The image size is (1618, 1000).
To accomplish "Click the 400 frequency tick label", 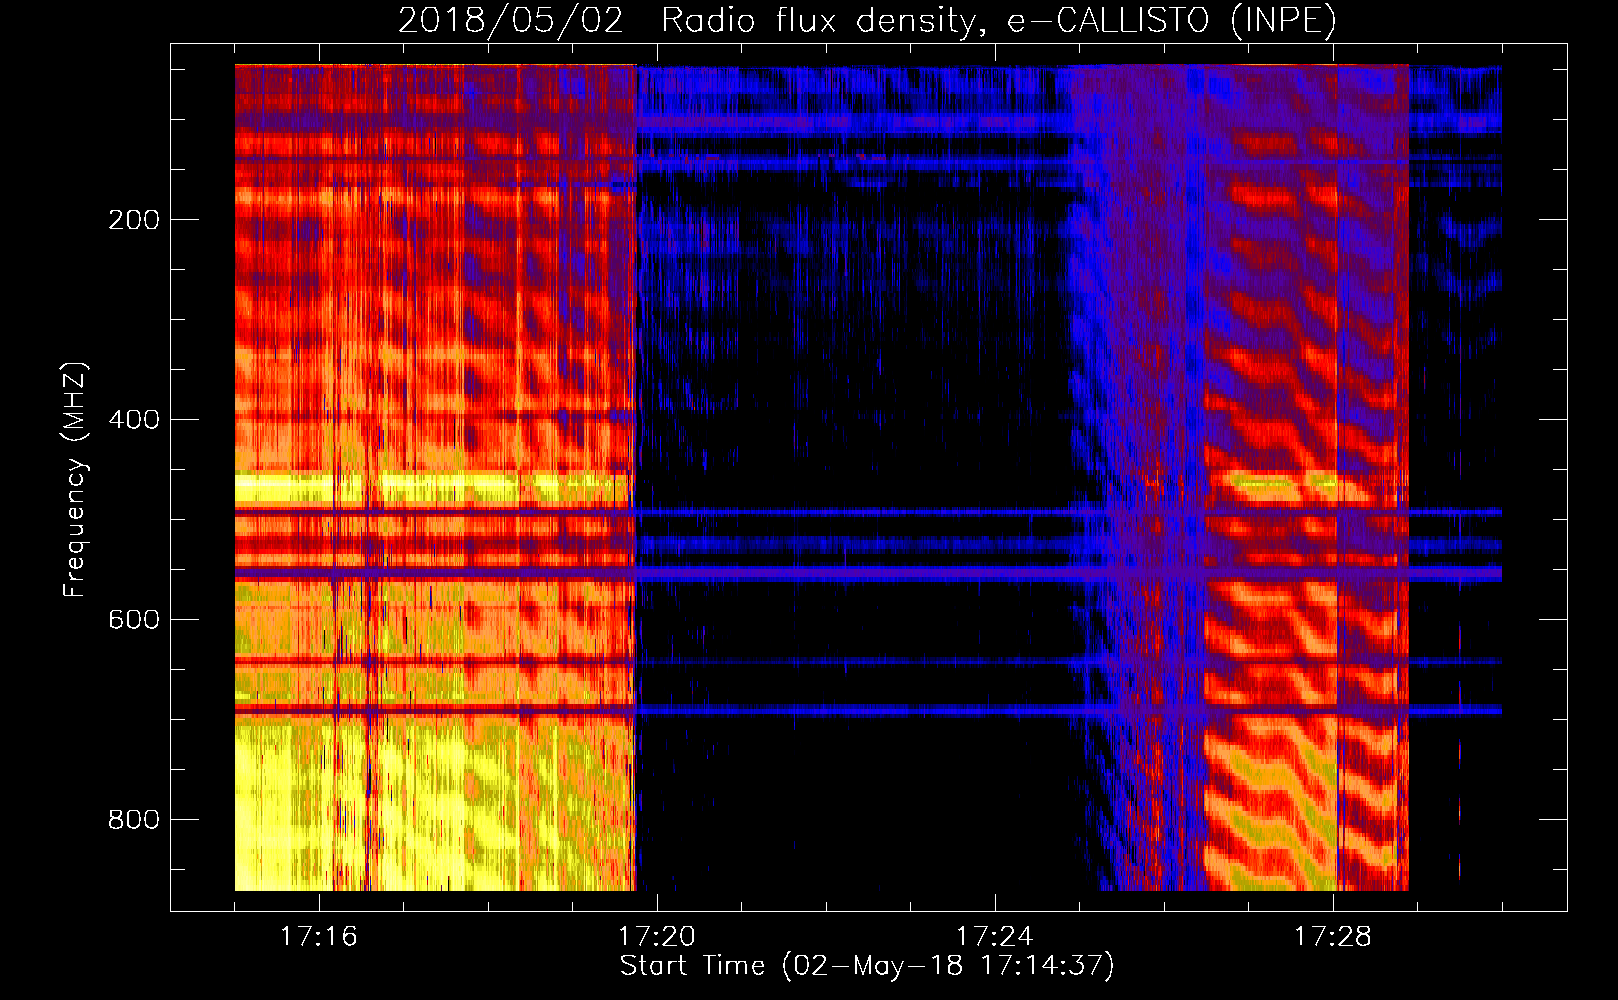I will [x=134, y=420].
